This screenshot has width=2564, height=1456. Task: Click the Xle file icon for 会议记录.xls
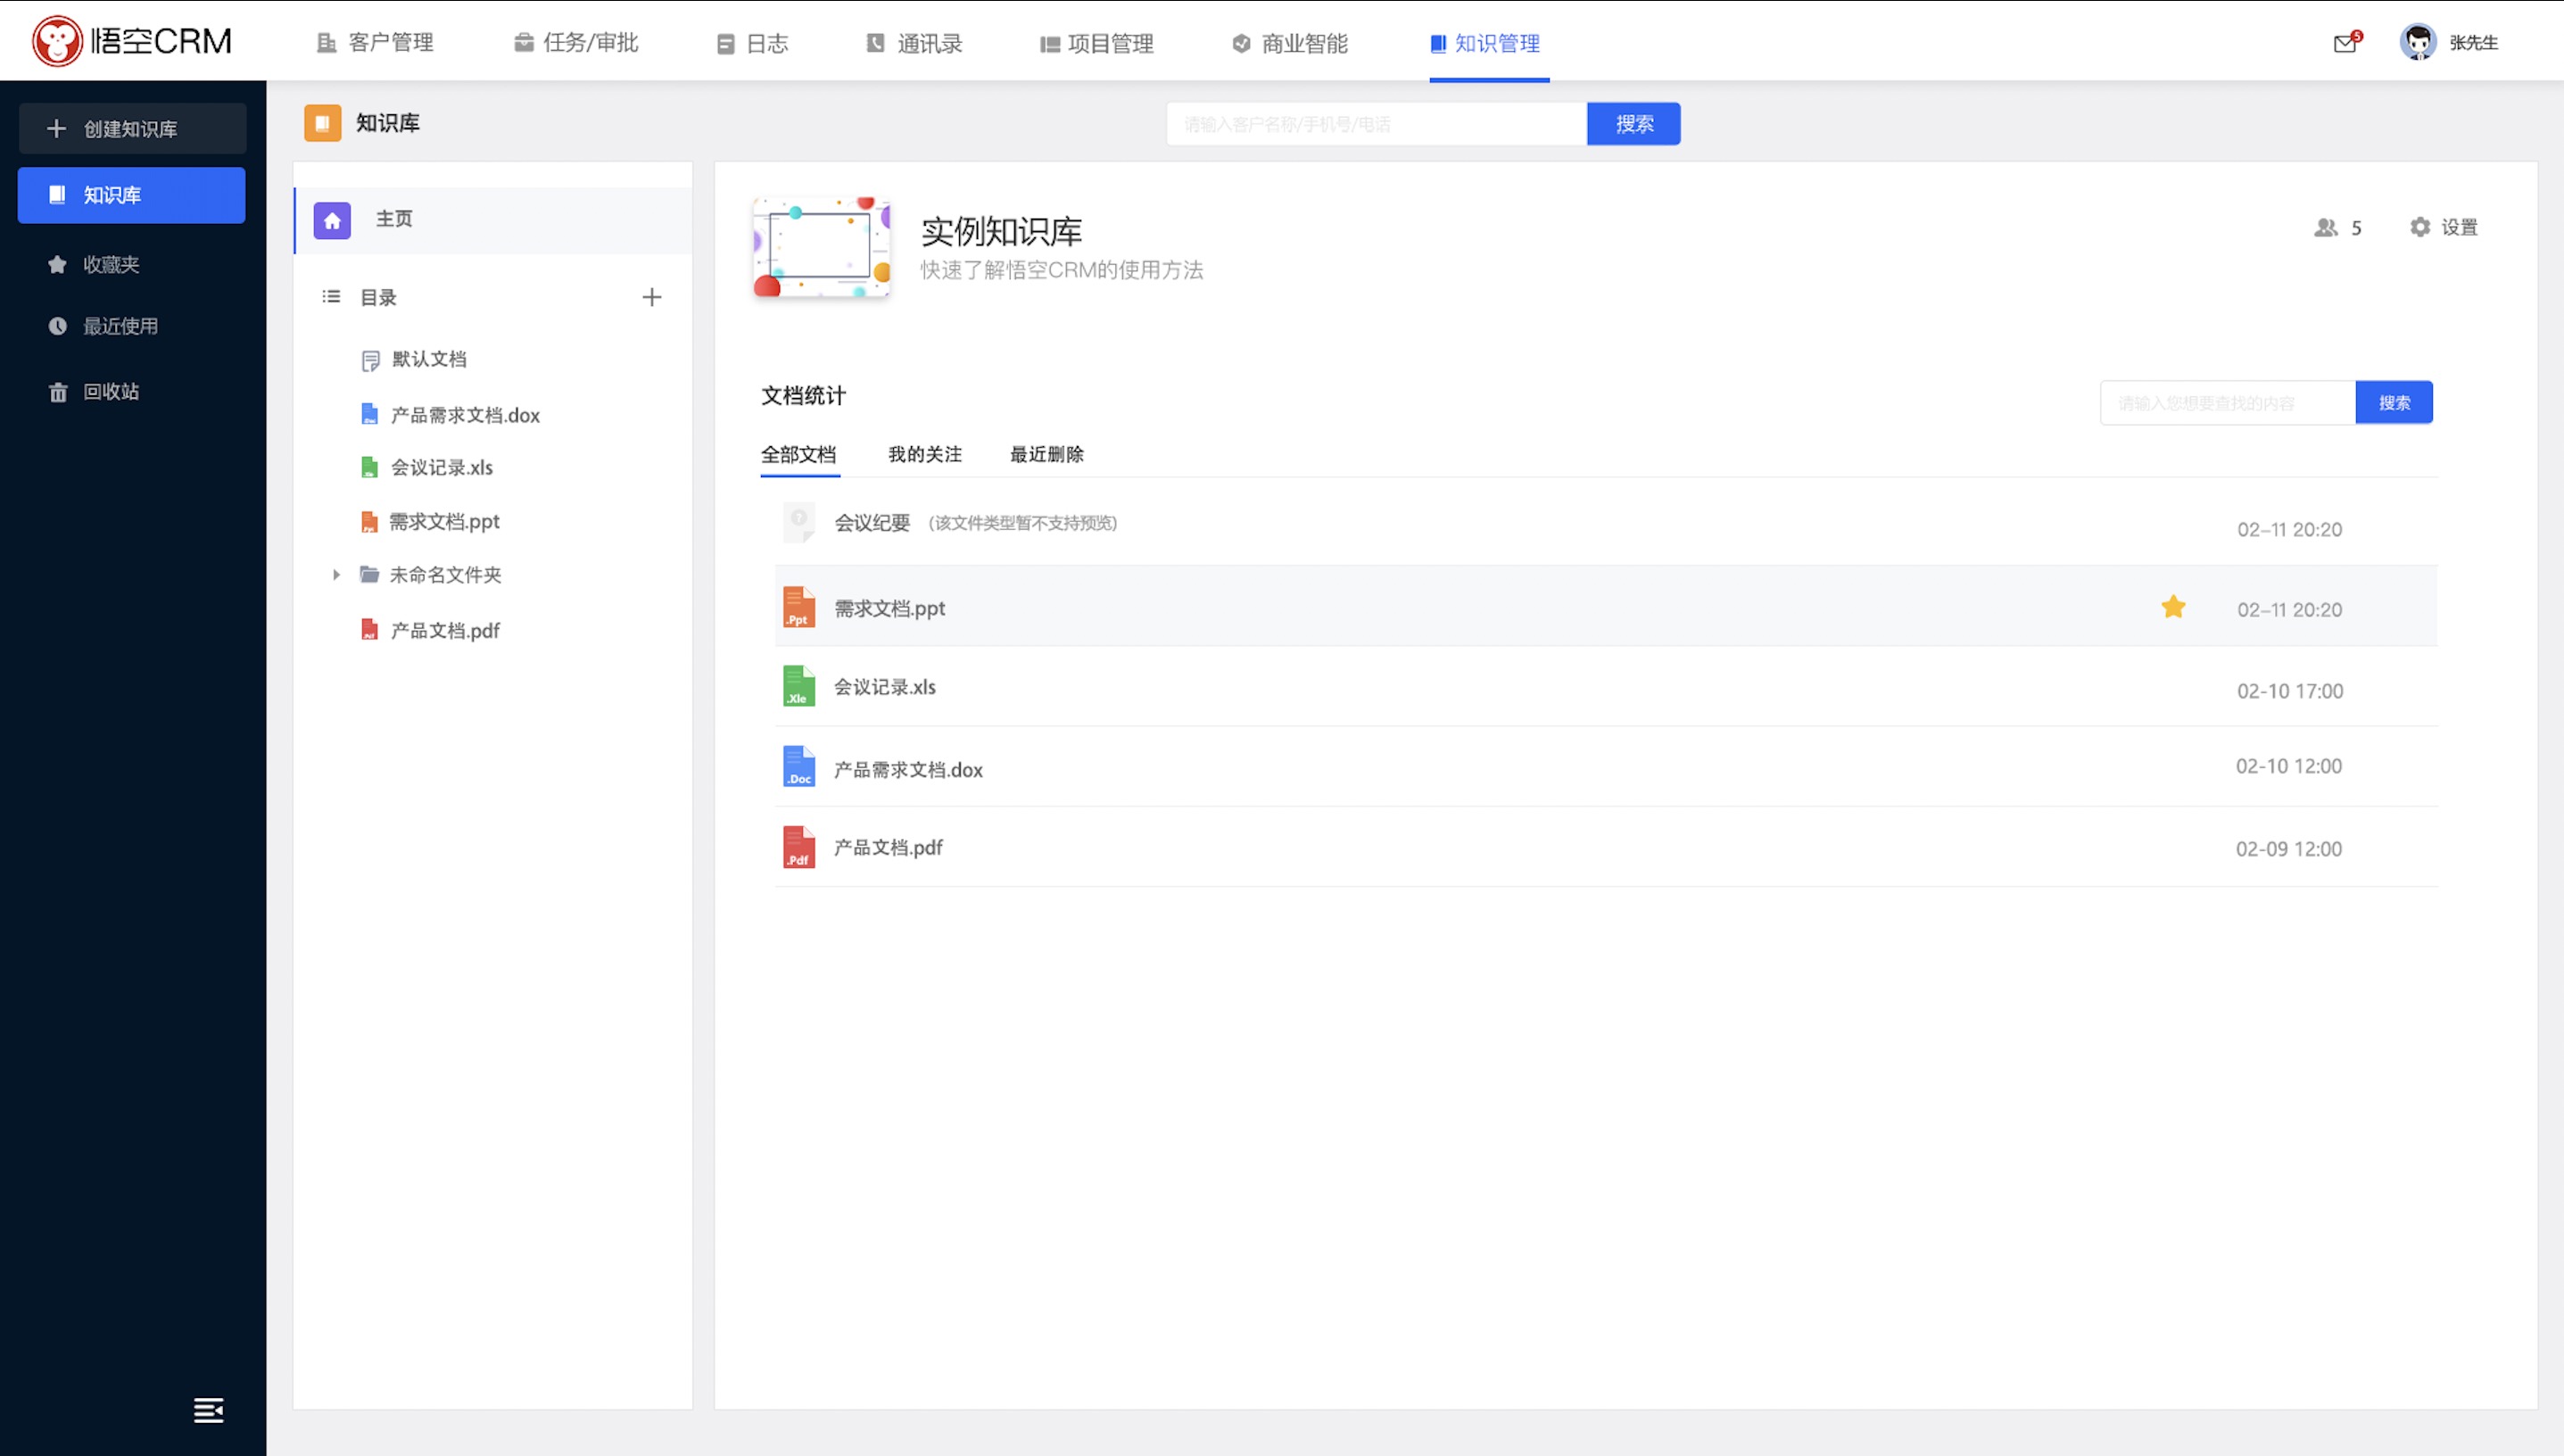798,686
